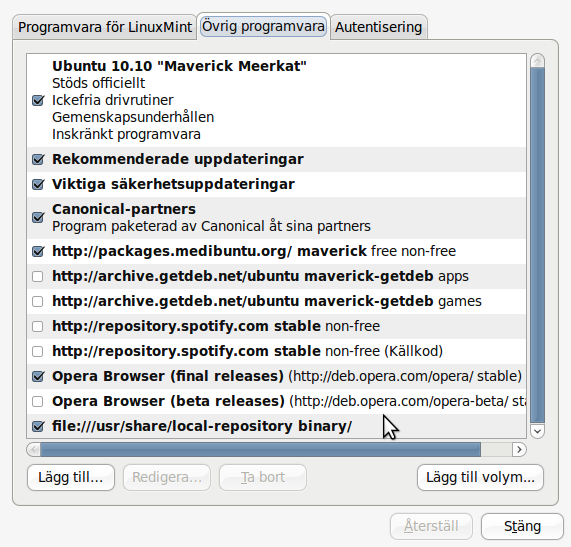Enable the Spotify non-free (Källkod) source

coord(38,351)
